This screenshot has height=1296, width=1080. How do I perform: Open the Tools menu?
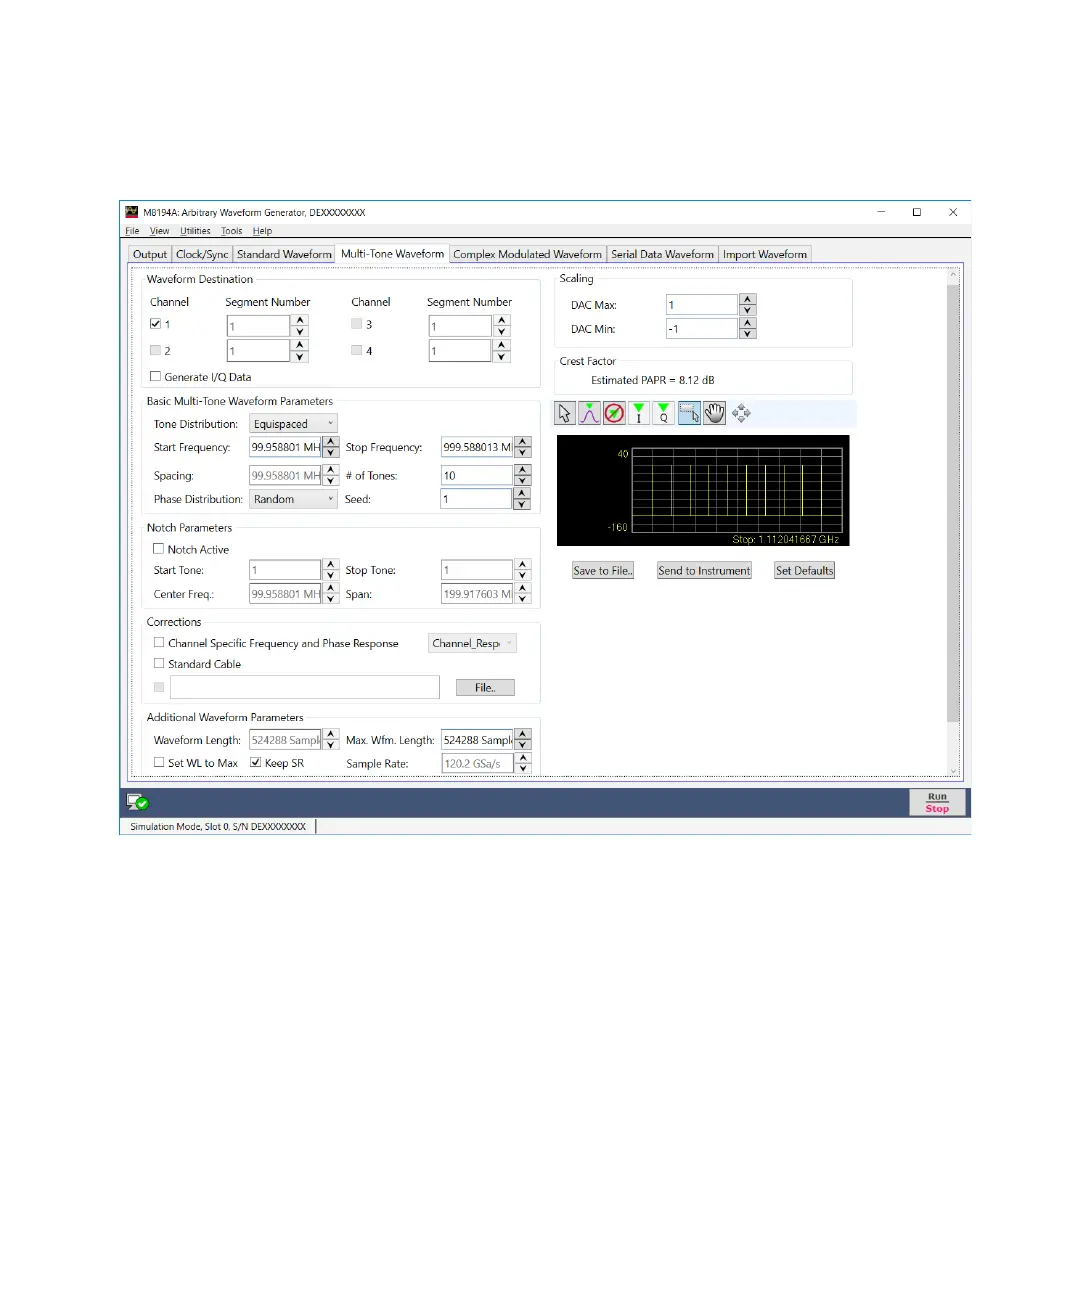coord(231,231)
